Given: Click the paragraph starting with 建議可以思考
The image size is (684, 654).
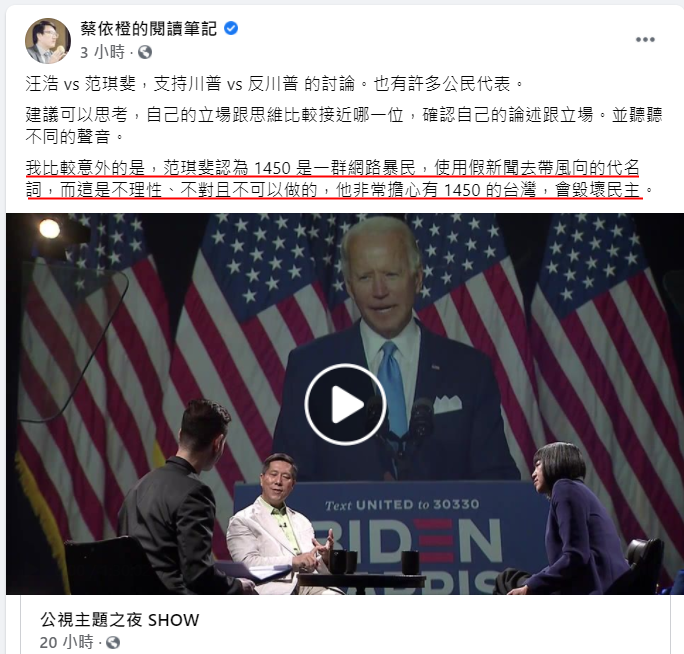Looking at the screenshot, I should (344, 126).
